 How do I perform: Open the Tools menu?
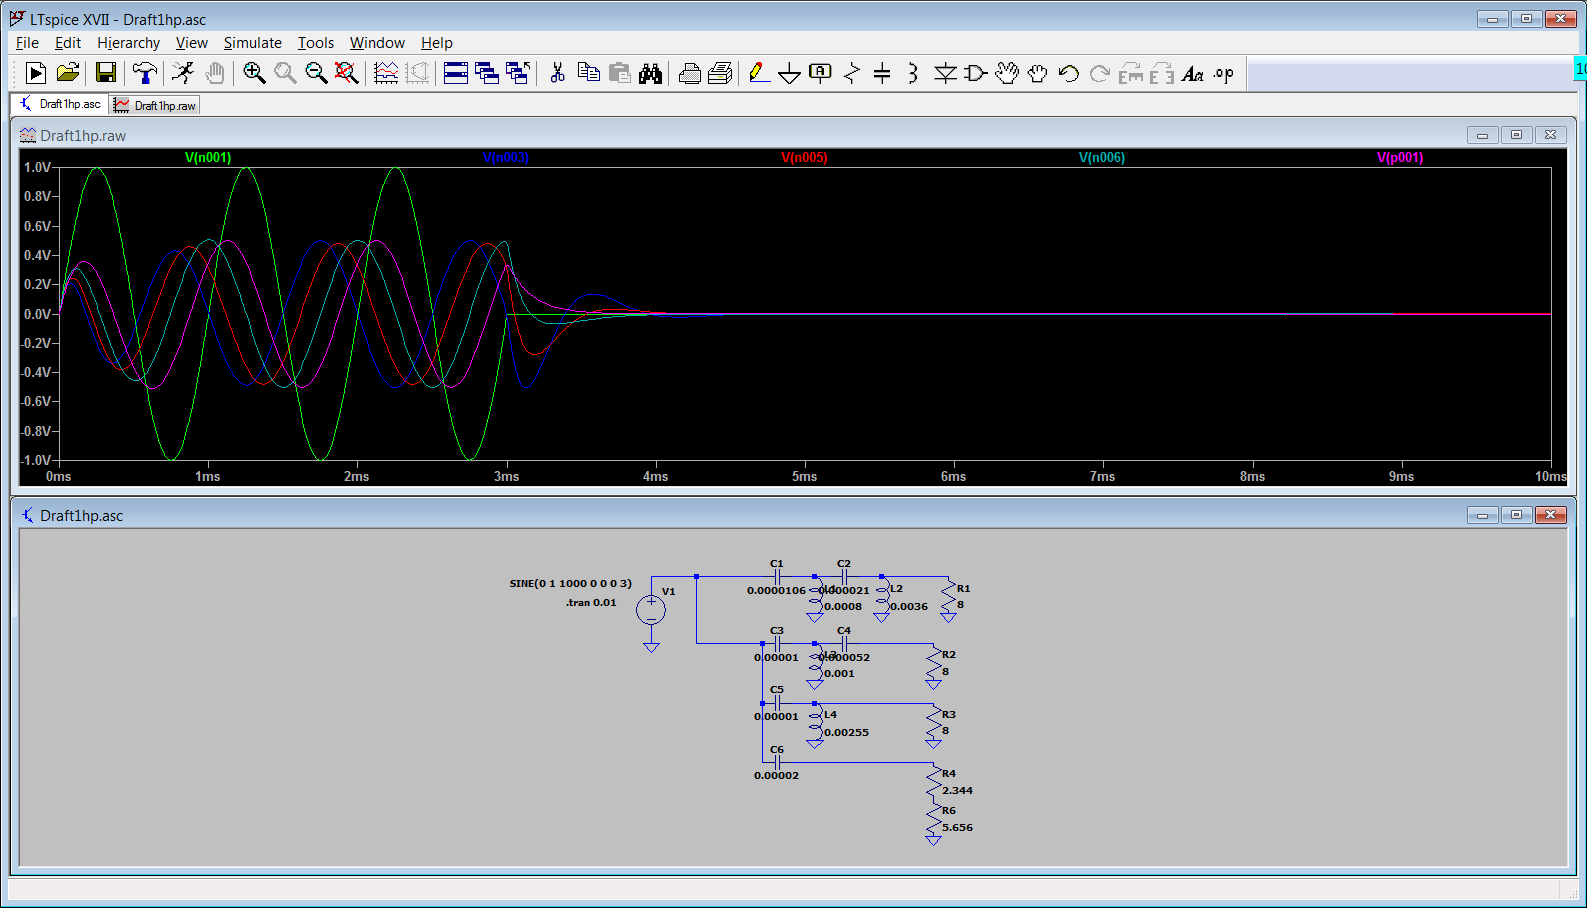click(316, 42)
